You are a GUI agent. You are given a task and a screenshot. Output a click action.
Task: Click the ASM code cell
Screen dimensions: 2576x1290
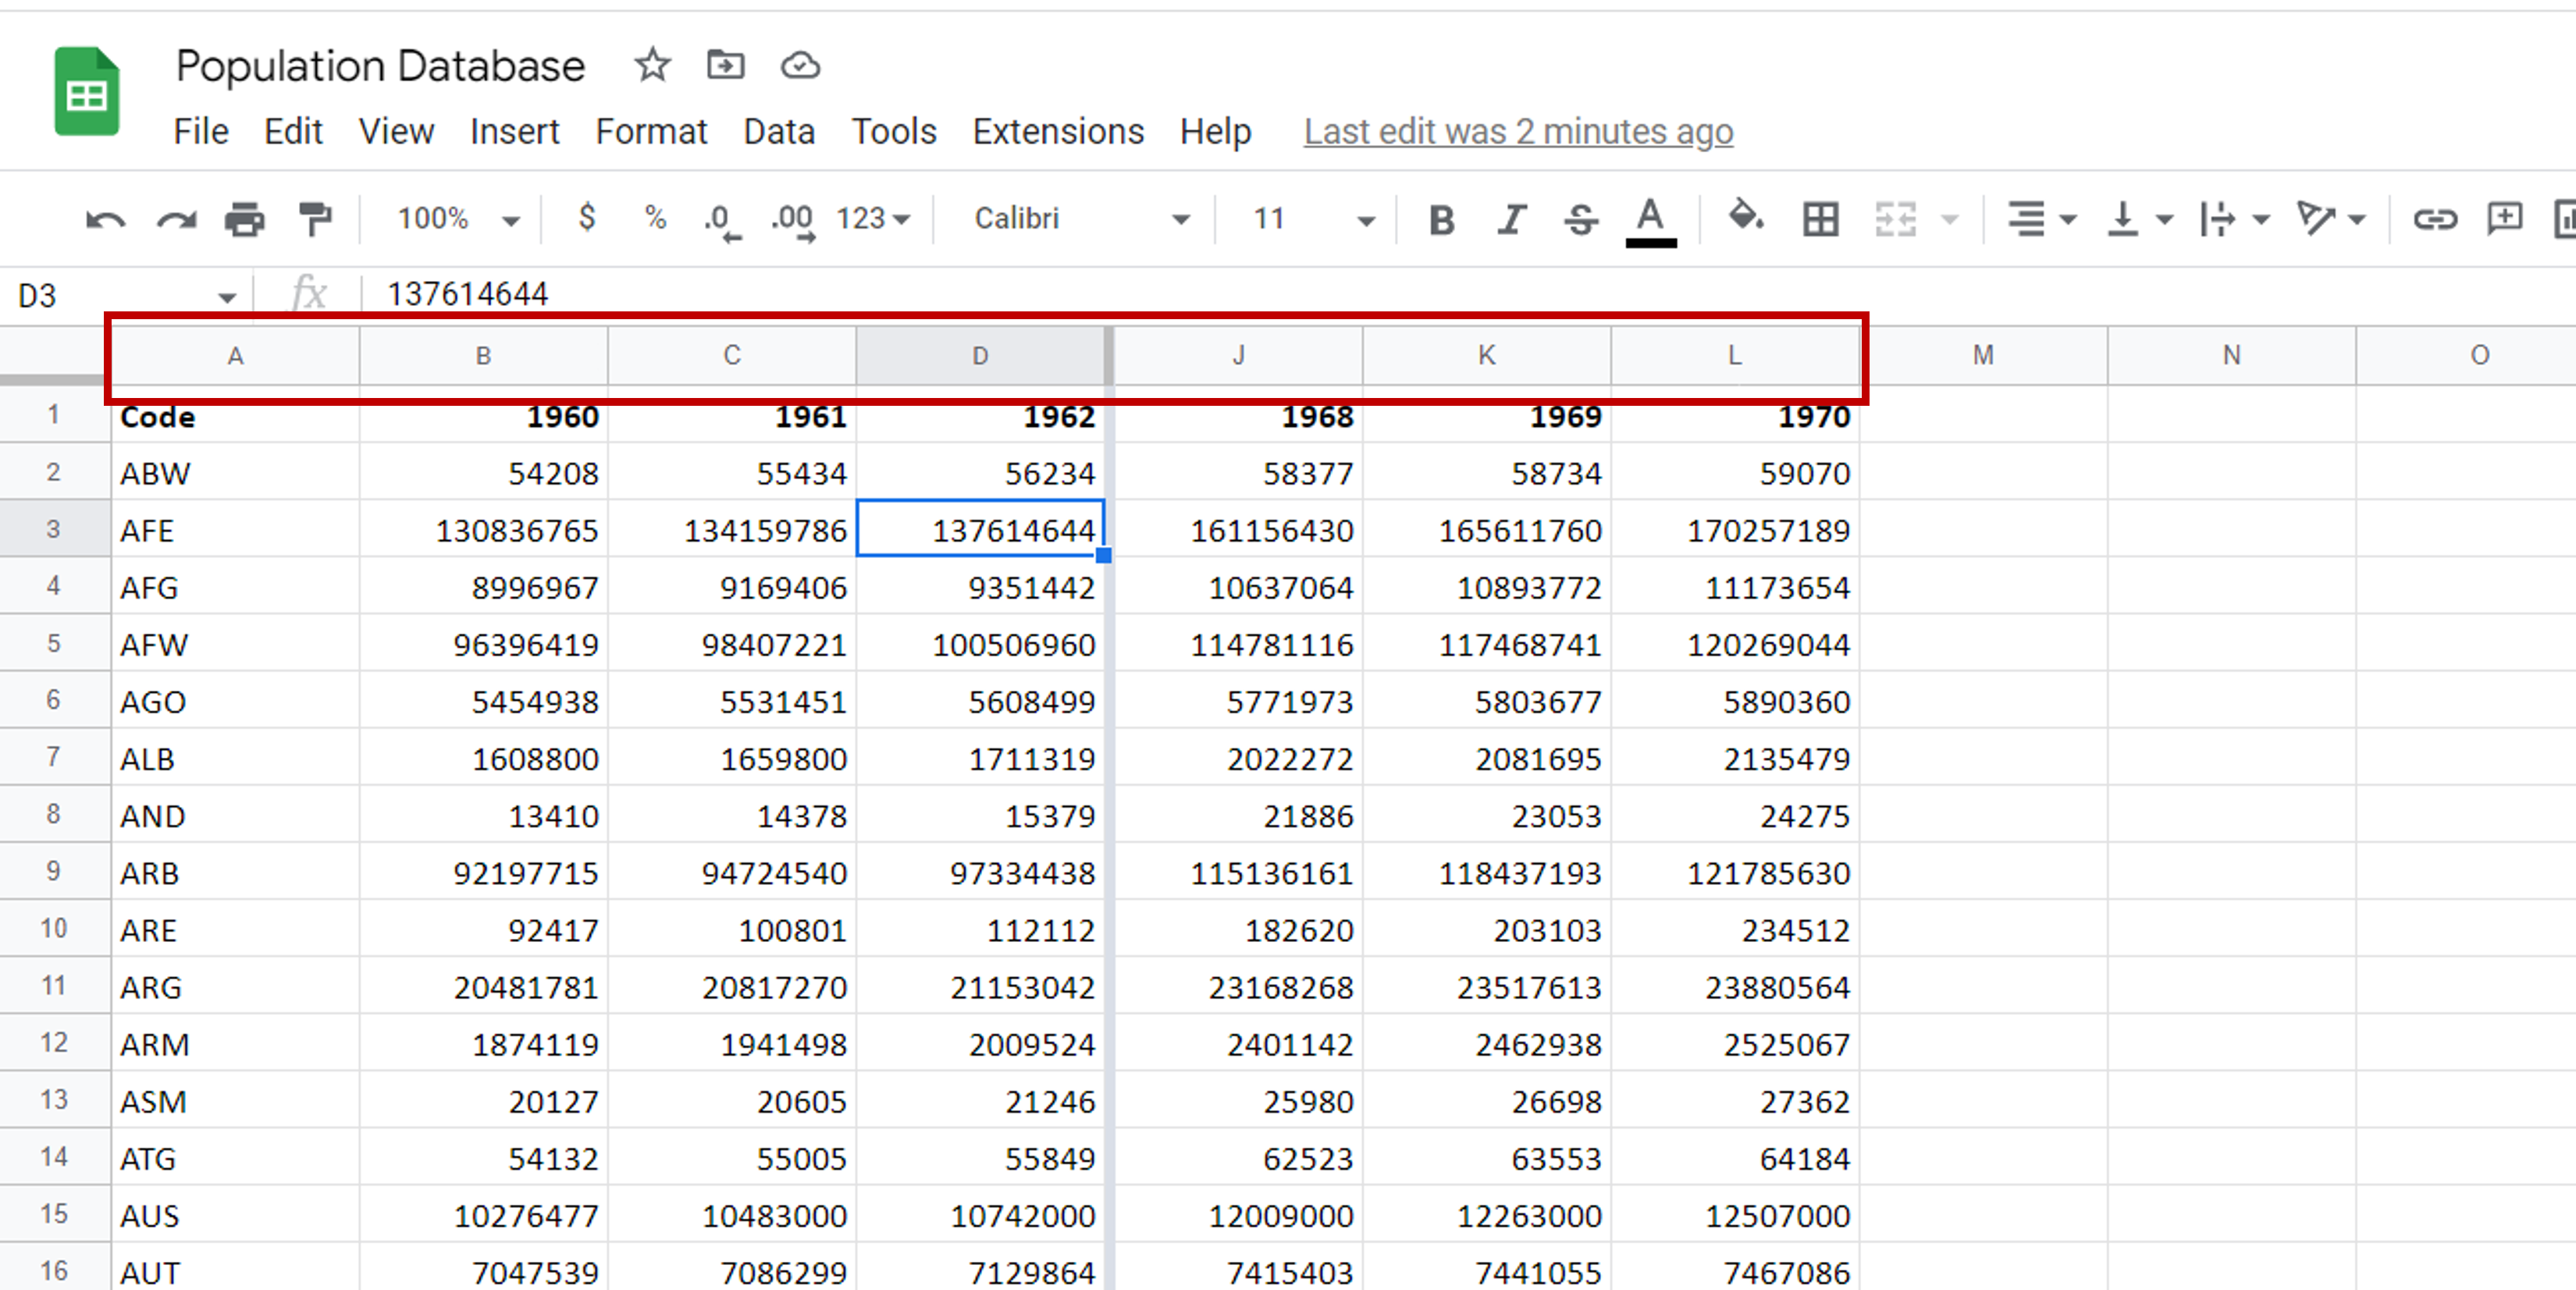tap(235, 1100)
